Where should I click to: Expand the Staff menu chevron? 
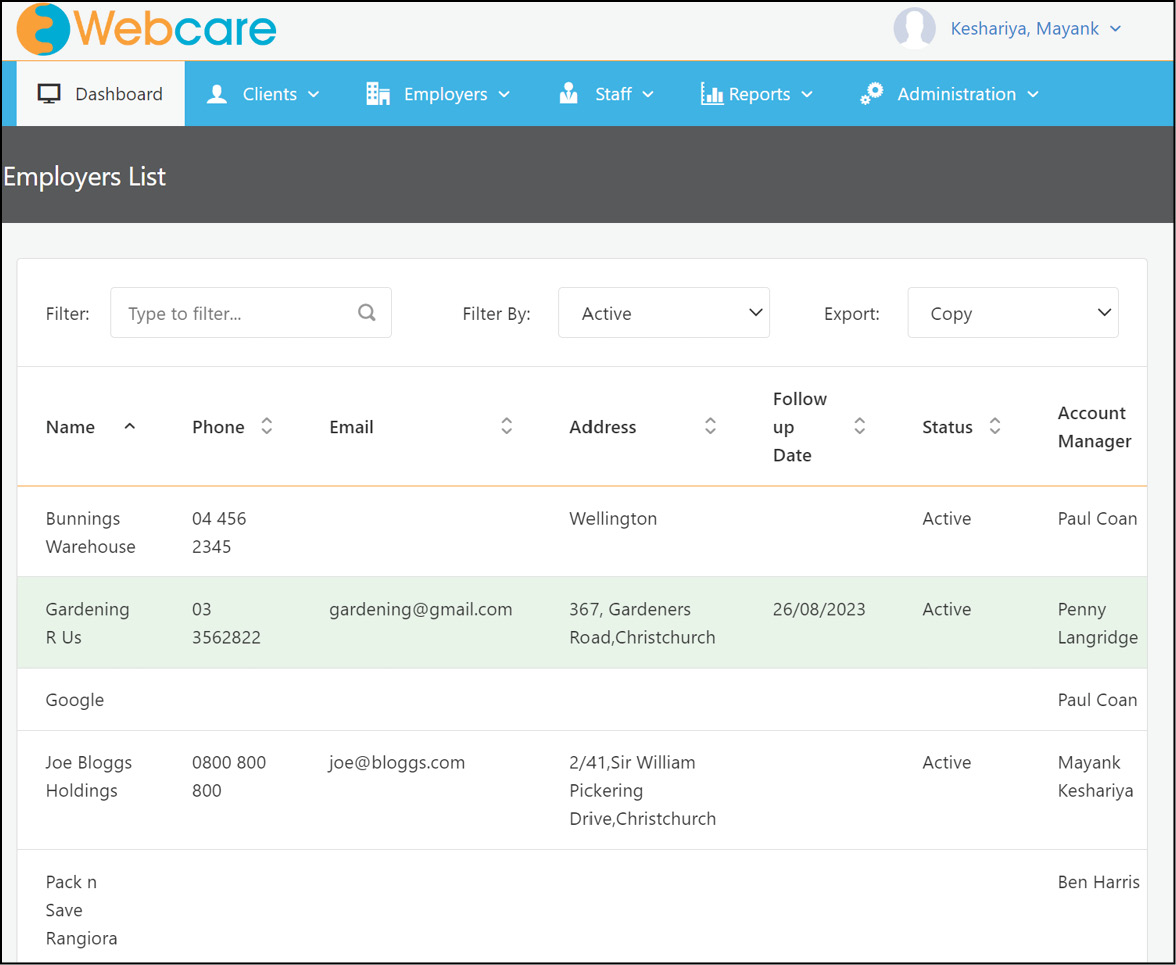[648, 94]
